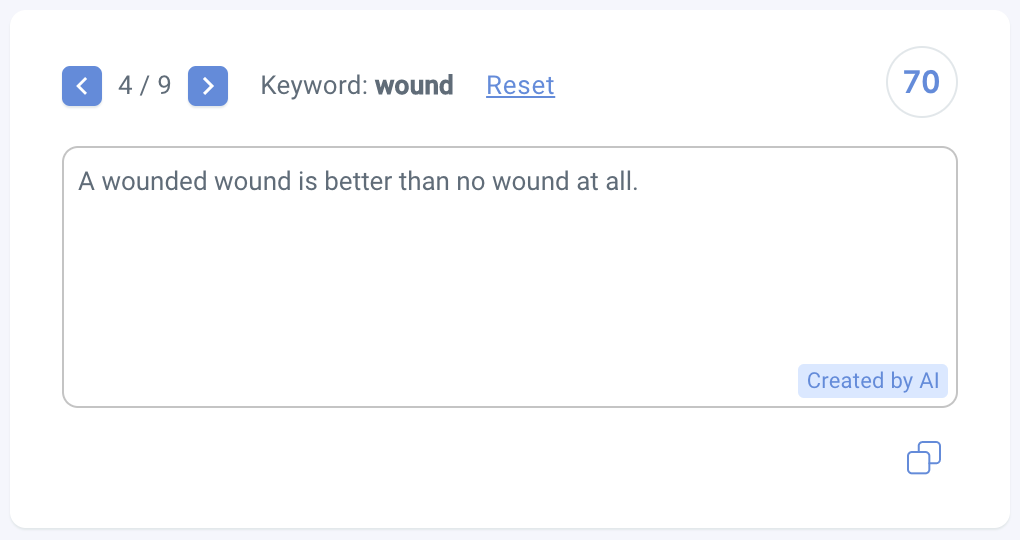
Task: Click the Created by AI badge
Action: coord(873,381)
